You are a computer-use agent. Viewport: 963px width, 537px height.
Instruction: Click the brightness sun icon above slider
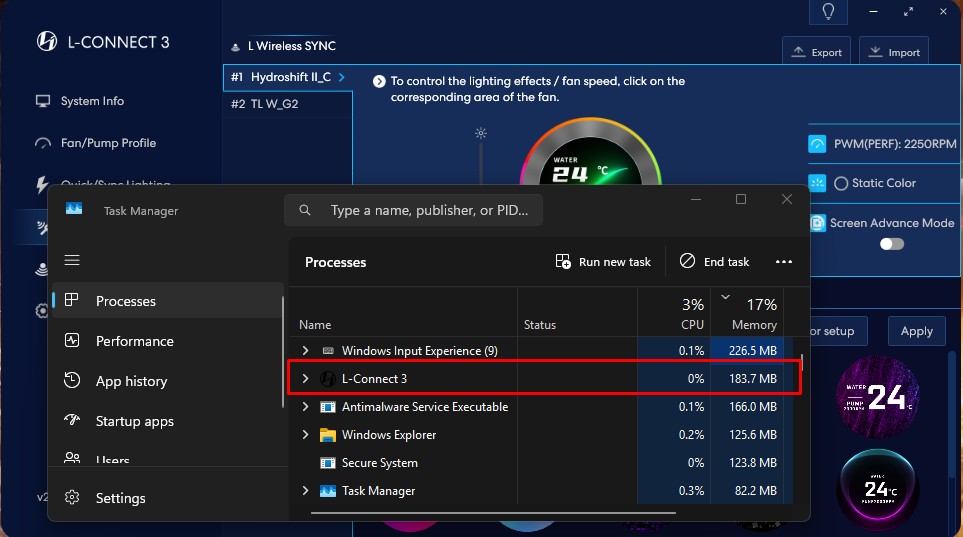click(481, 133)
